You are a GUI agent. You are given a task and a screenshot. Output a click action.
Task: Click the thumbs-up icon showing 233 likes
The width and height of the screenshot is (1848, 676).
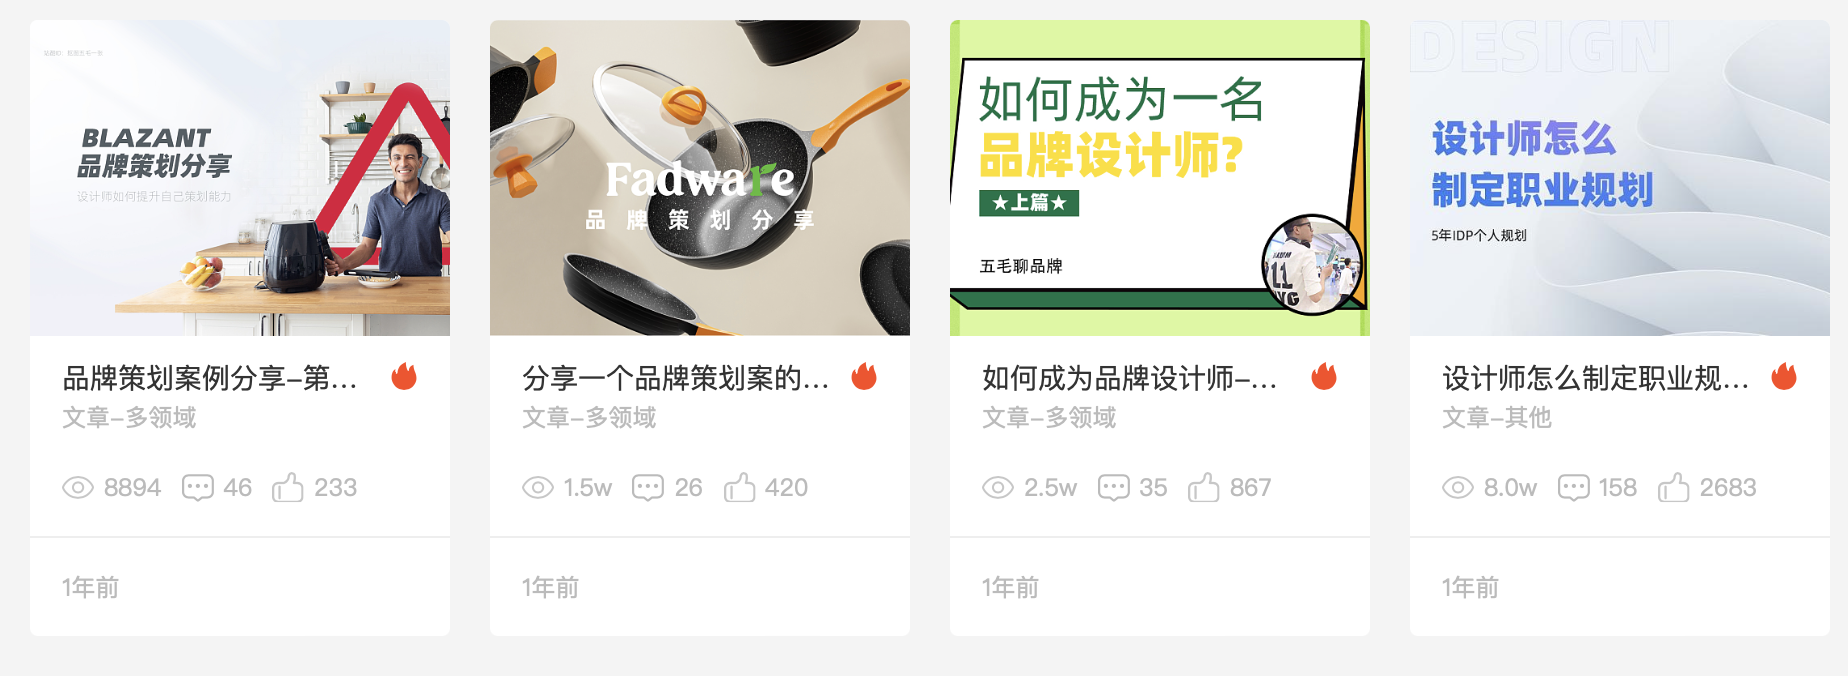pyautogui.click(x=288, y=487)
